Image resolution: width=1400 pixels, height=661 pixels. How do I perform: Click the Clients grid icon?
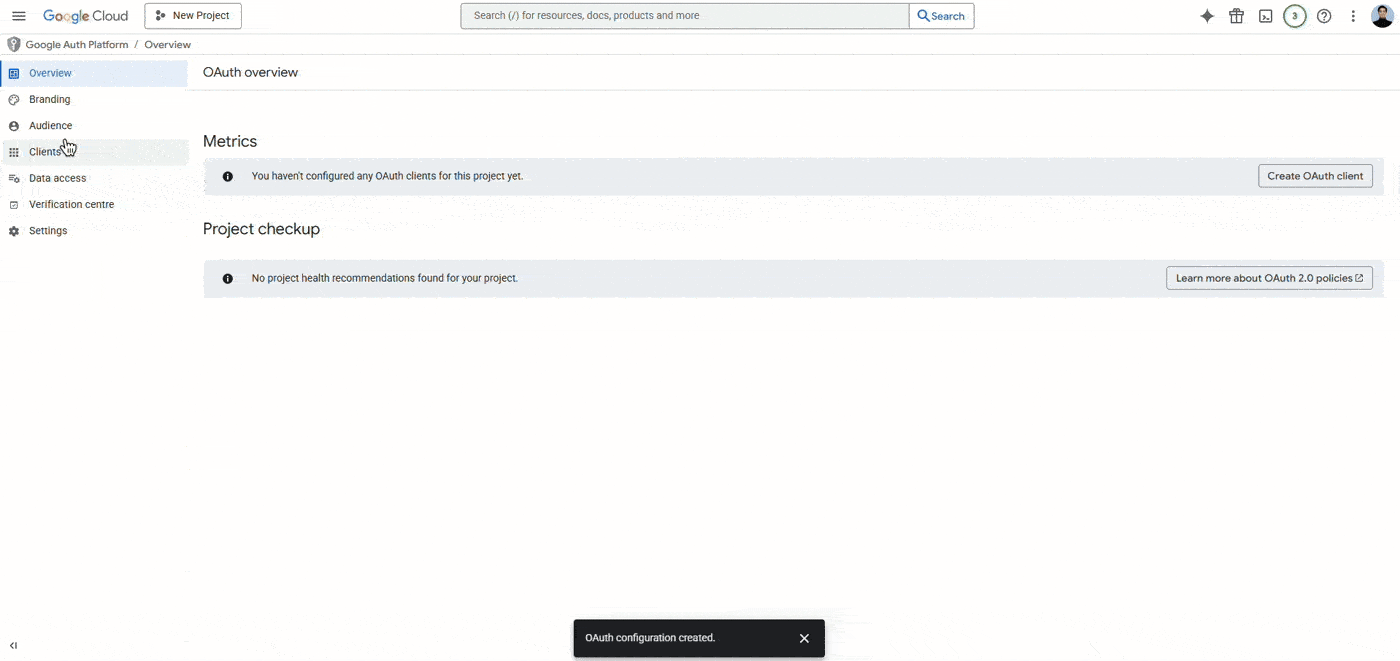[13, 151]
